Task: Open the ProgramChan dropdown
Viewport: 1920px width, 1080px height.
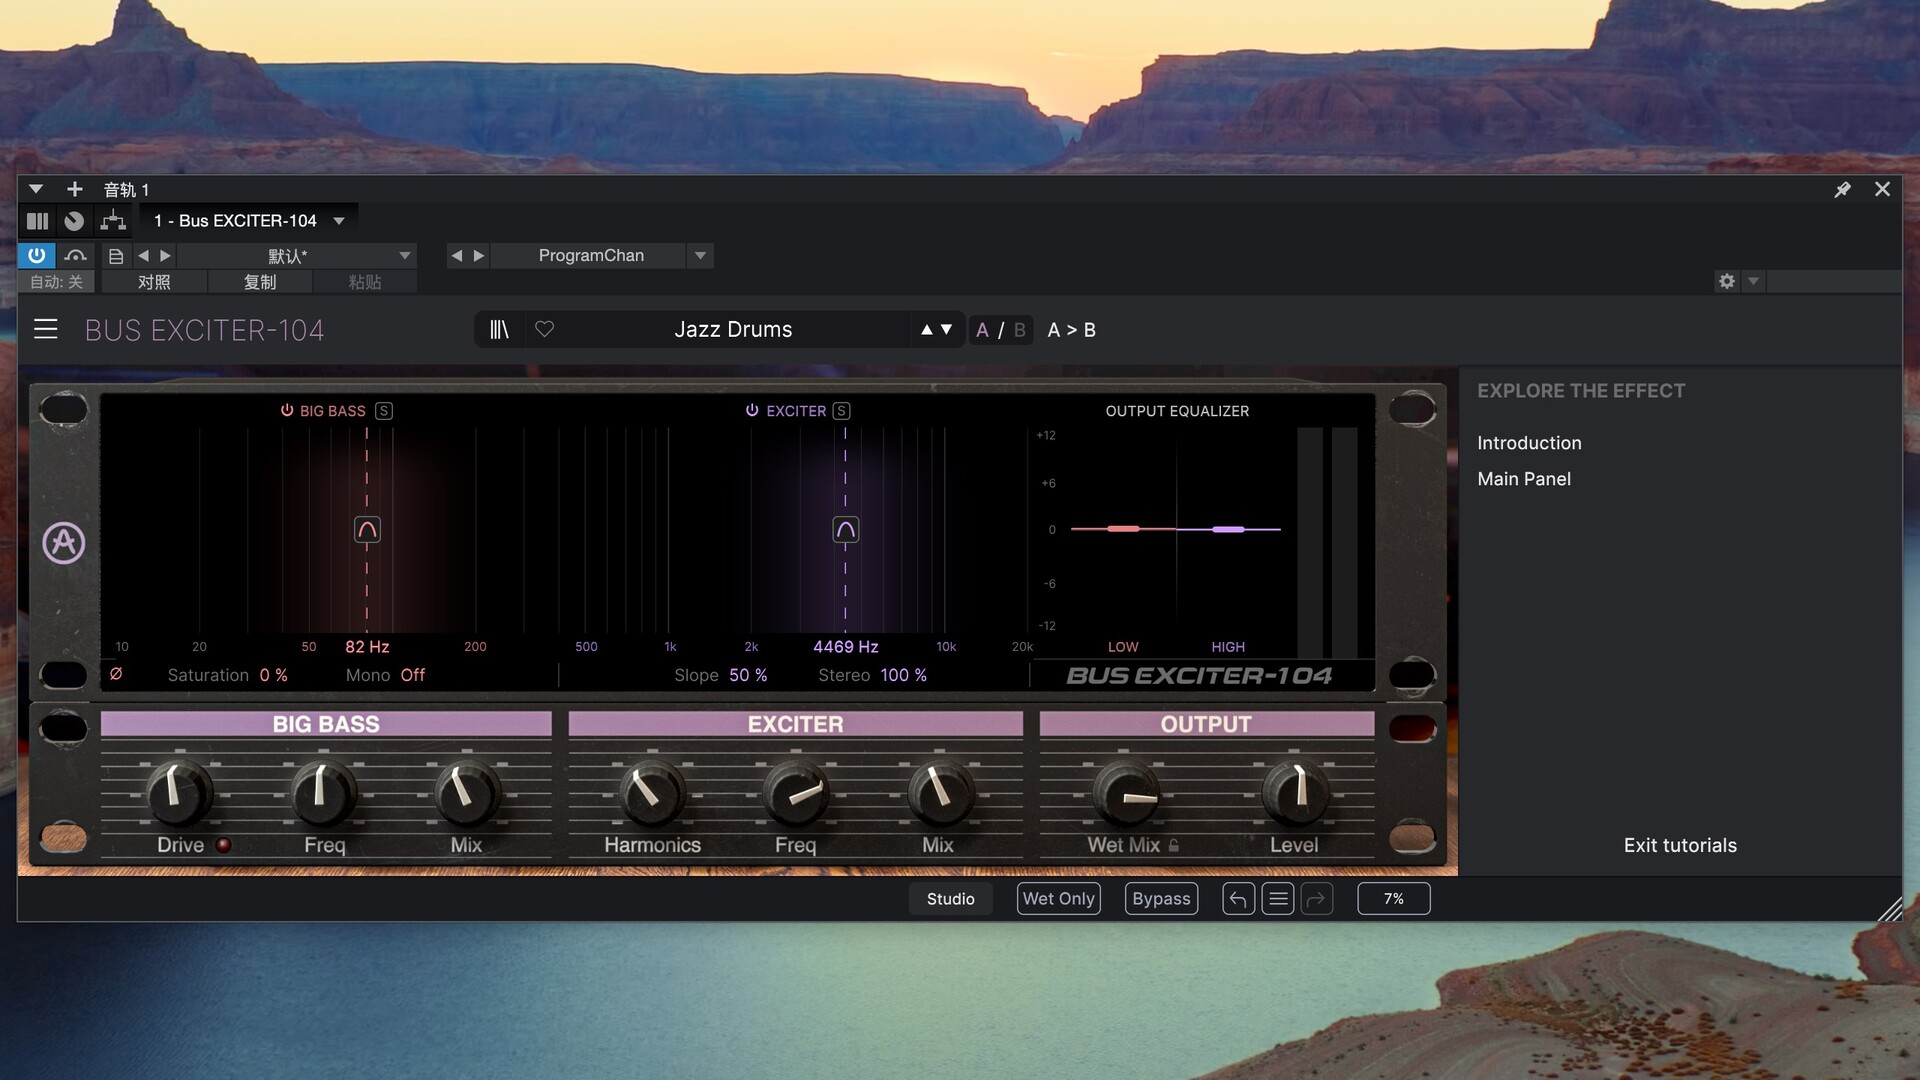Action: pyautogui.click(x=700, y=256)
